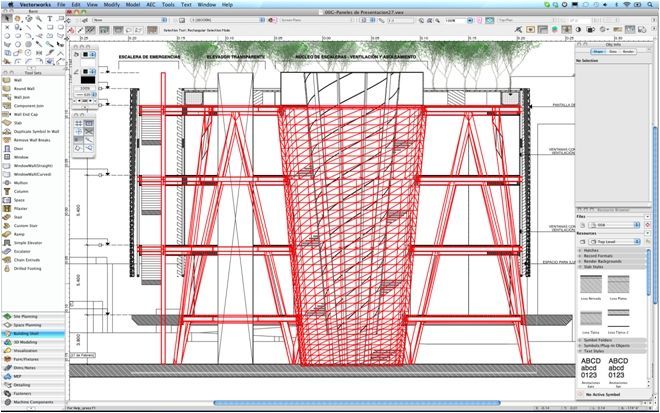Switch to the Dims/Notes tool set

pyautogui.click(x=23, y=366)
